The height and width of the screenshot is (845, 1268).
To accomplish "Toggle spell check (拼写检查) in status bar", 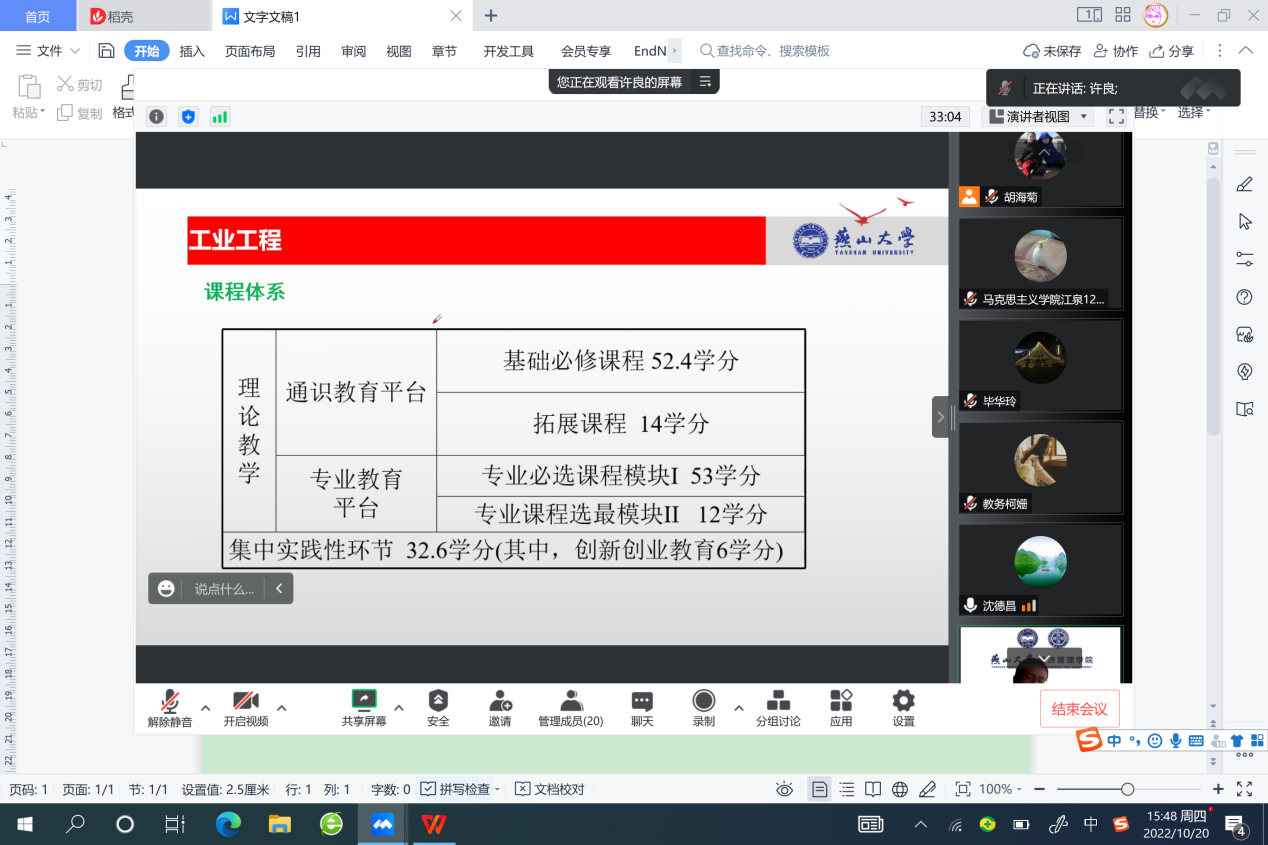I will pyautogui.click(x=459, y=789).
